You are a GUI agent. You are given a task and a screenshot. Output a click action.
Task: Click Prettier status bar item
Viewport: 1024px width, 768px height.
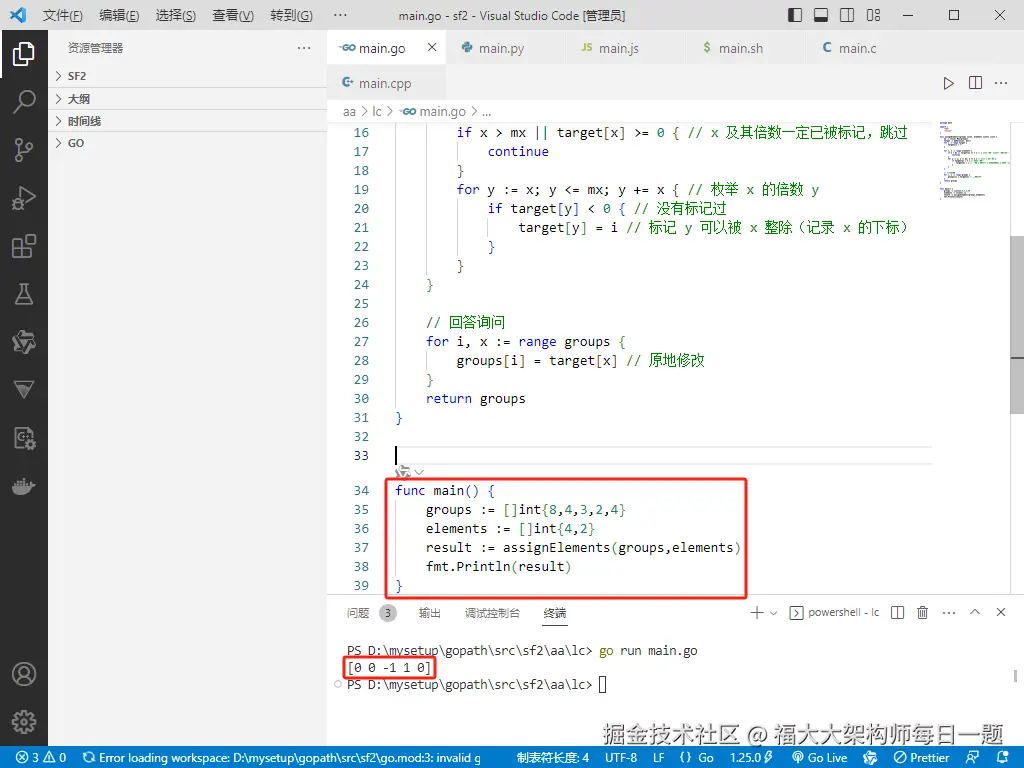tap(921, 758)
